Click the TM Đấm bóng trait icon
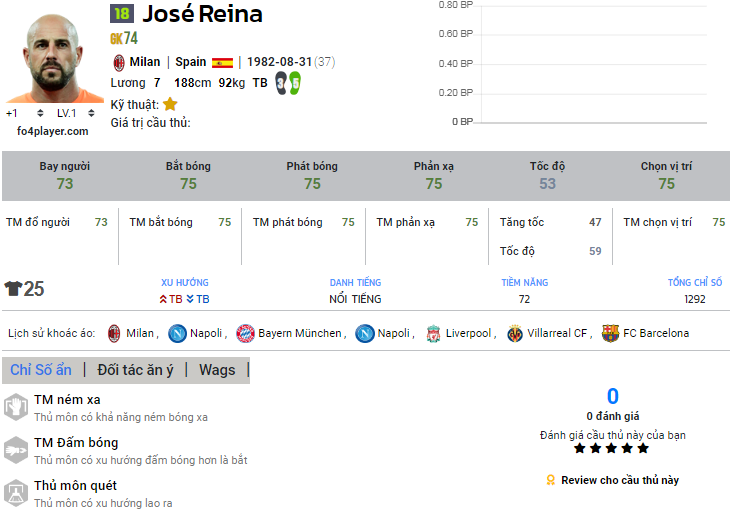 pyautogui.click(x=16, y=450)
